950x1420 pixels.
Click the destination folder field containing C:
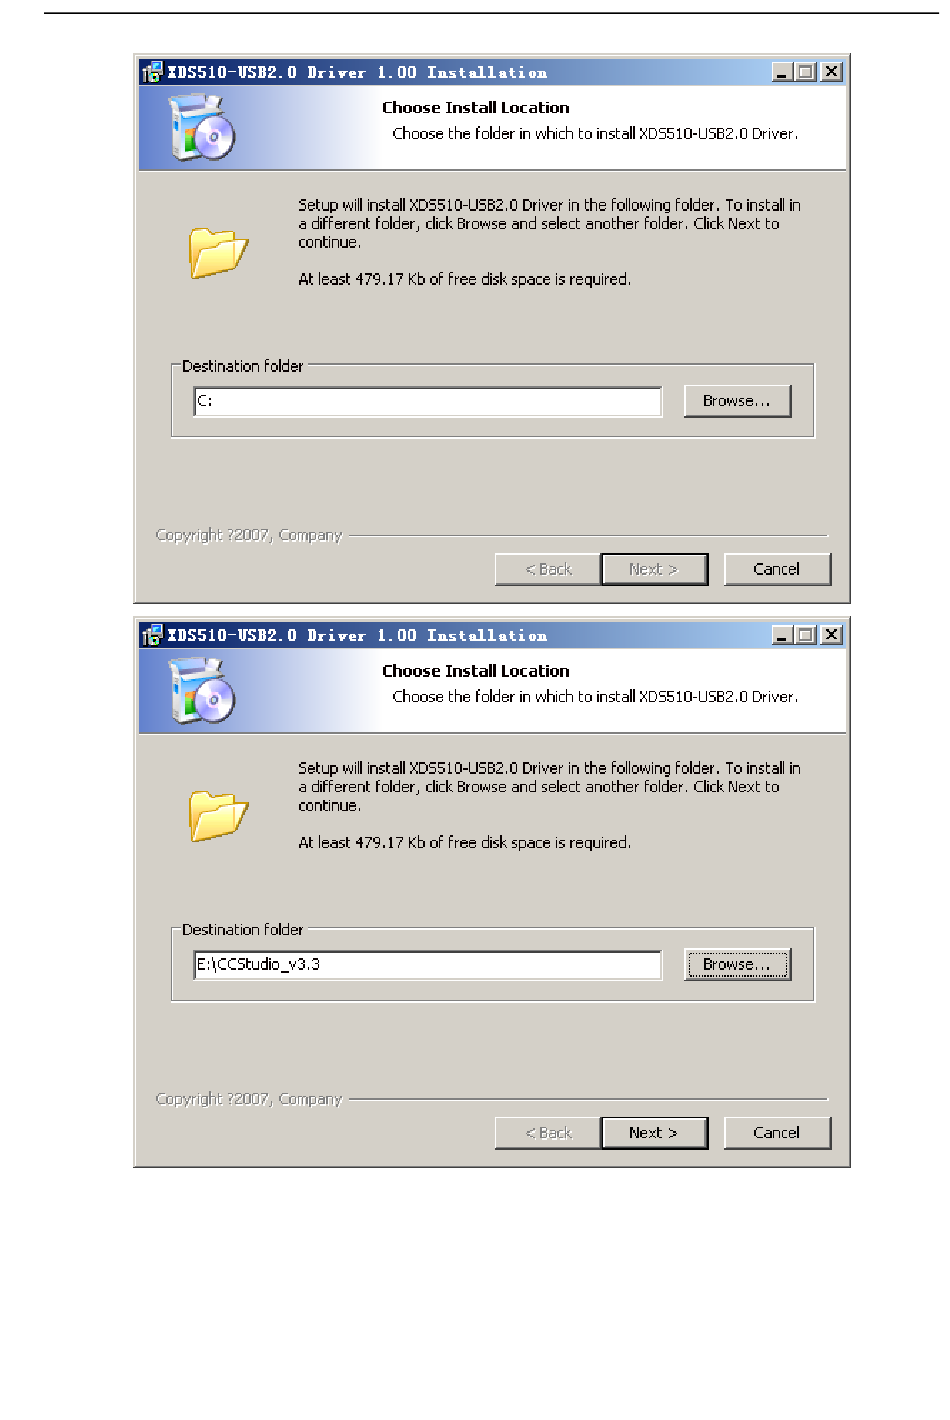pos(428,401)
